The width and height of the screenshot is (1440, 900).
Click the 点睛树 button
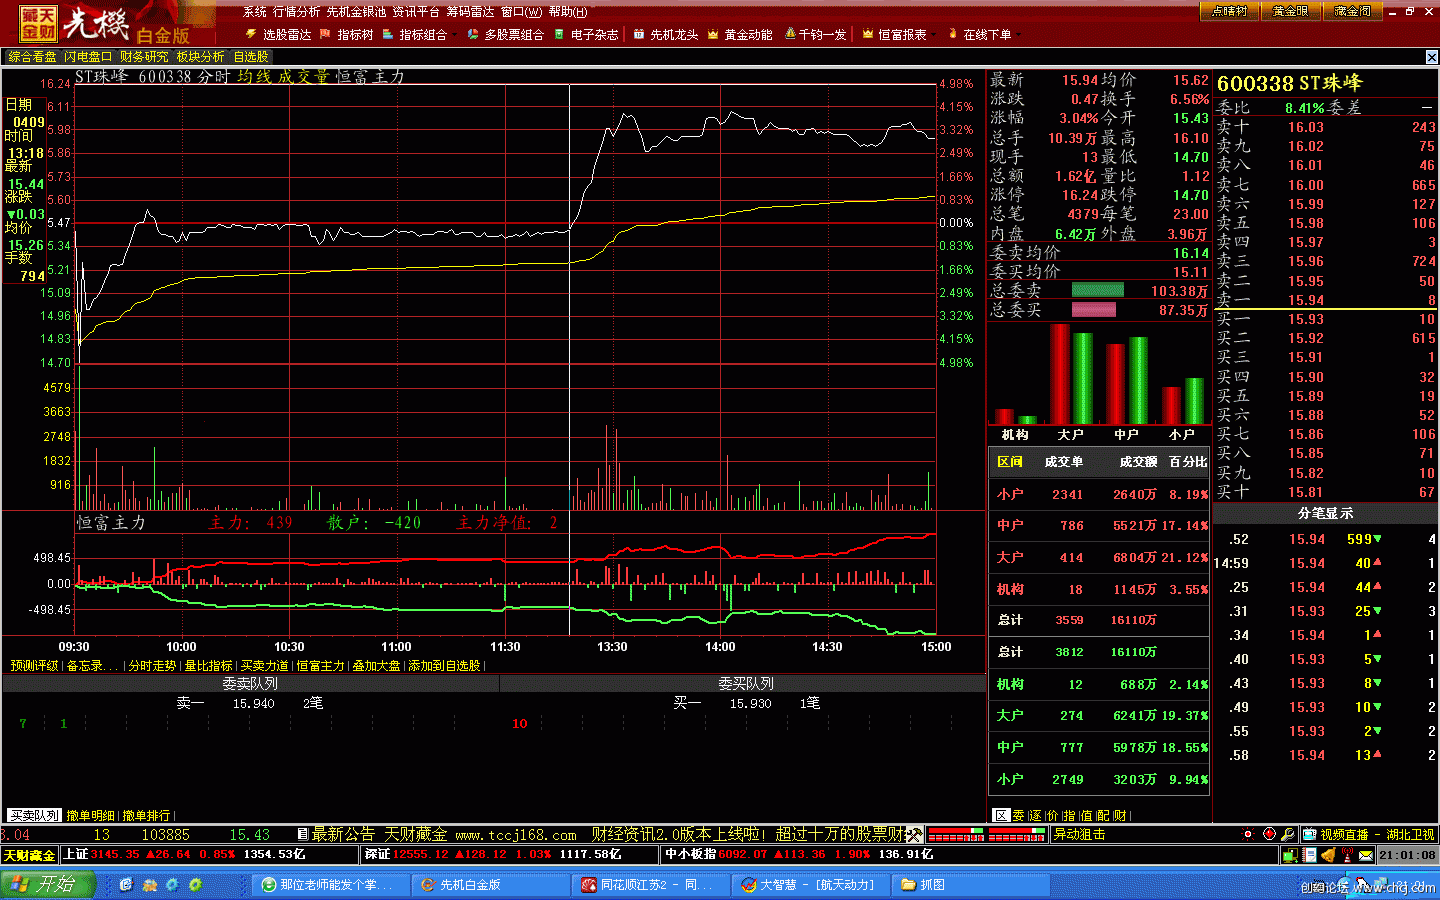point(1228,11)
